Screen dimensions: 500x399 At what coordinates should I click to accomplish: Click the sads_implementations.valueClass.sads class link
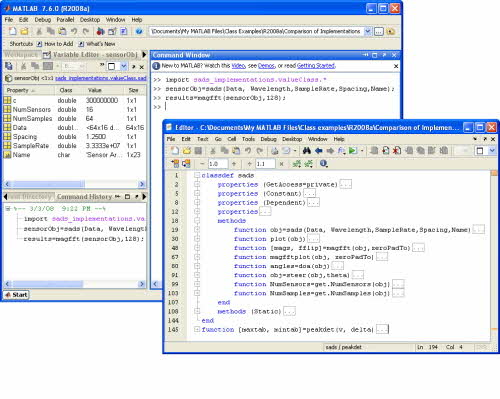point(101,78)
